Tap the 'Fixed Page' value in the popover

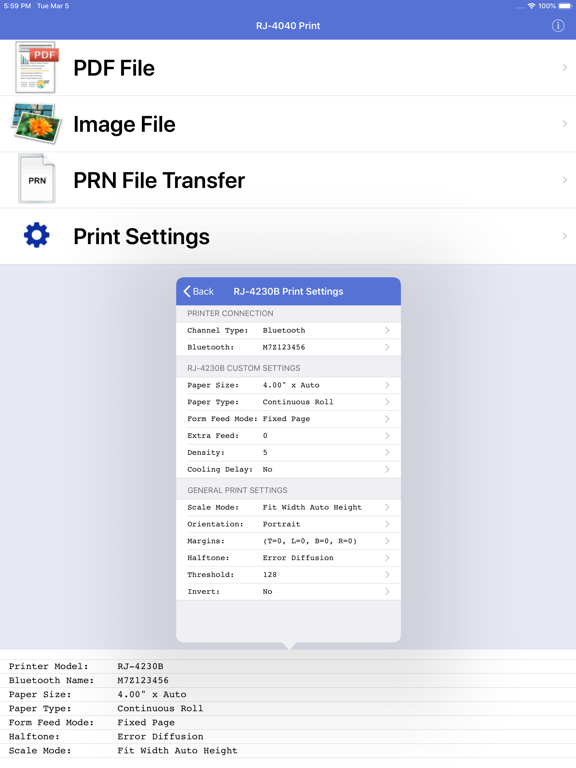click(x=287, y=419)
